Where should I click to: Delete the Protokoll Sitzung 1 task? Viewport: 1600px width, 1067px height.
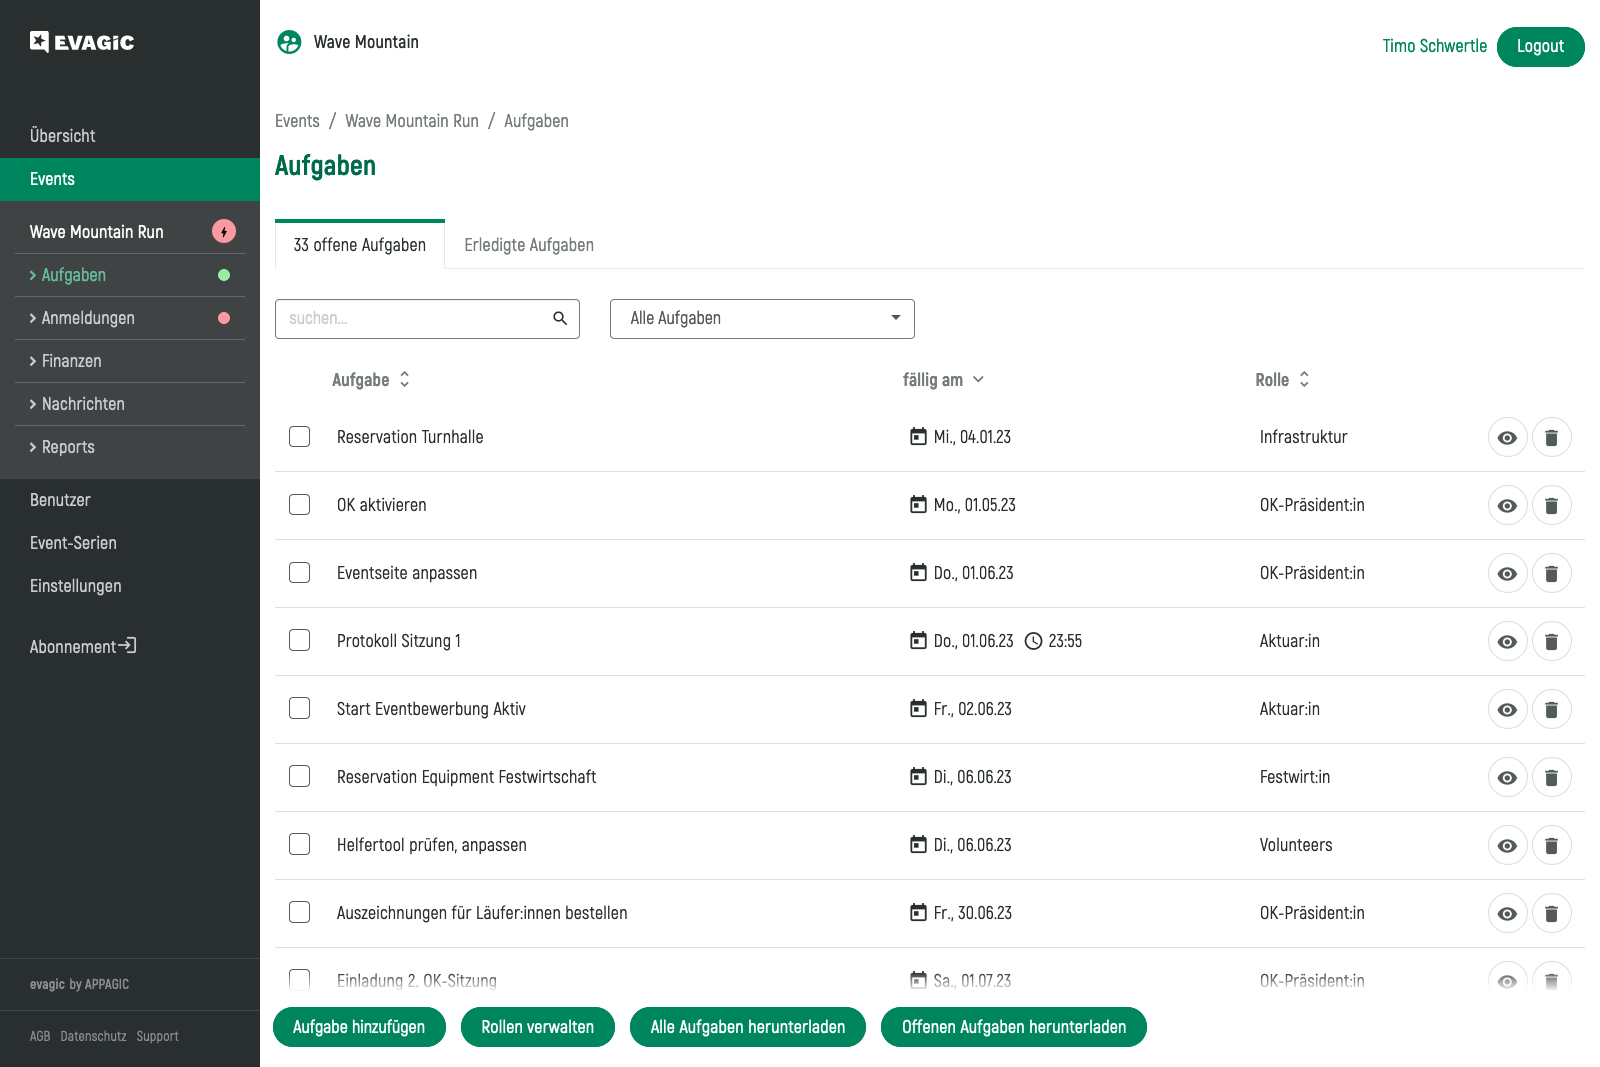pyautogui.click(x=1551, y=642)
